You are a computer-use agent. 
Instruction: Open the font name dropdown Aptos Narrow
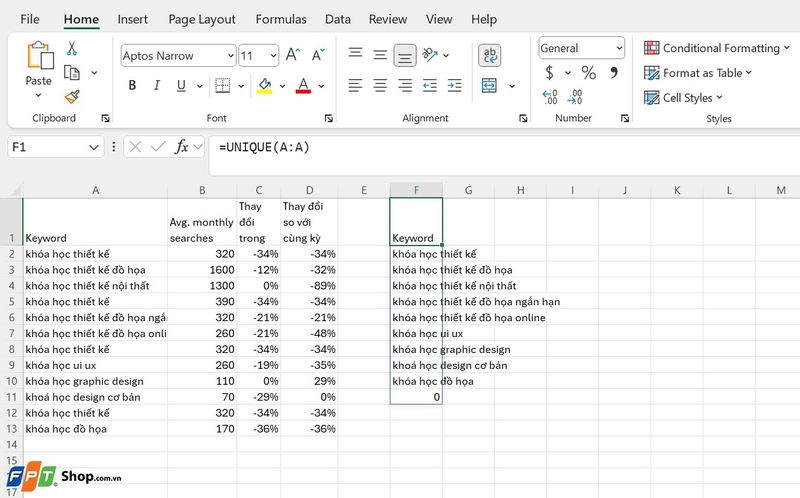(231, 56)
